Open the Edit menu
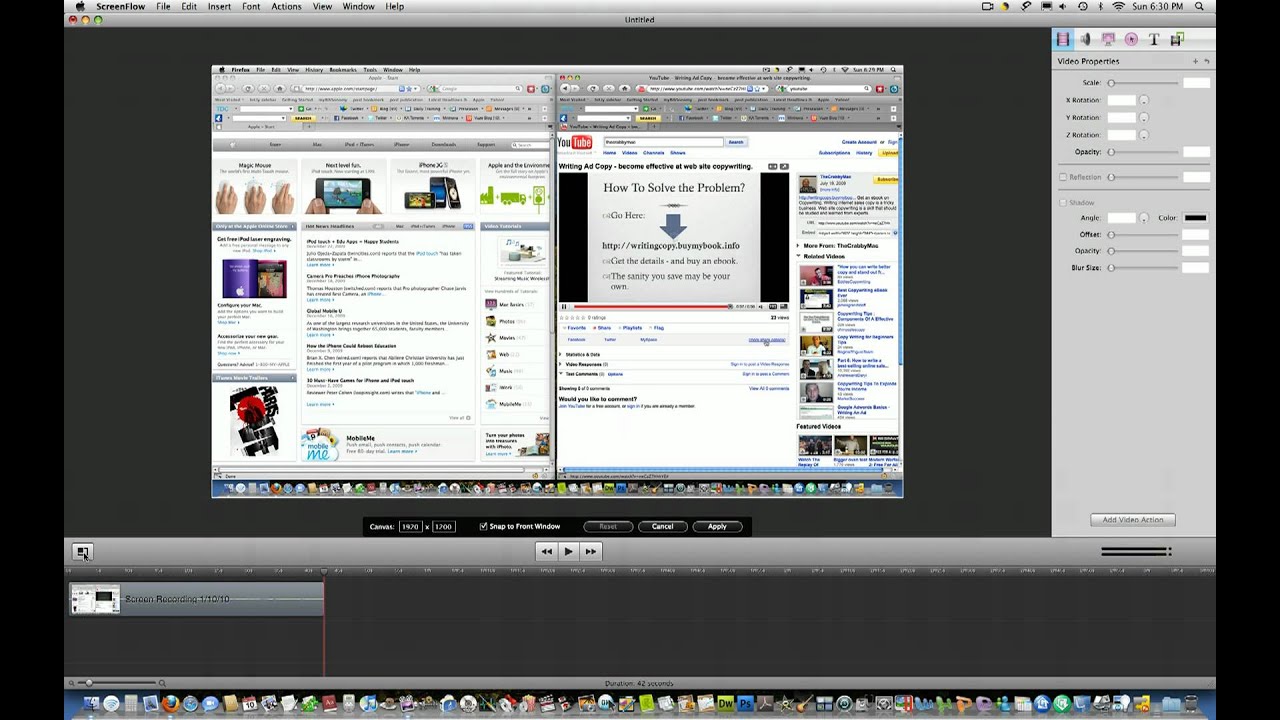The width and height of the screenshot is (1280, 720). pos(189,6)
